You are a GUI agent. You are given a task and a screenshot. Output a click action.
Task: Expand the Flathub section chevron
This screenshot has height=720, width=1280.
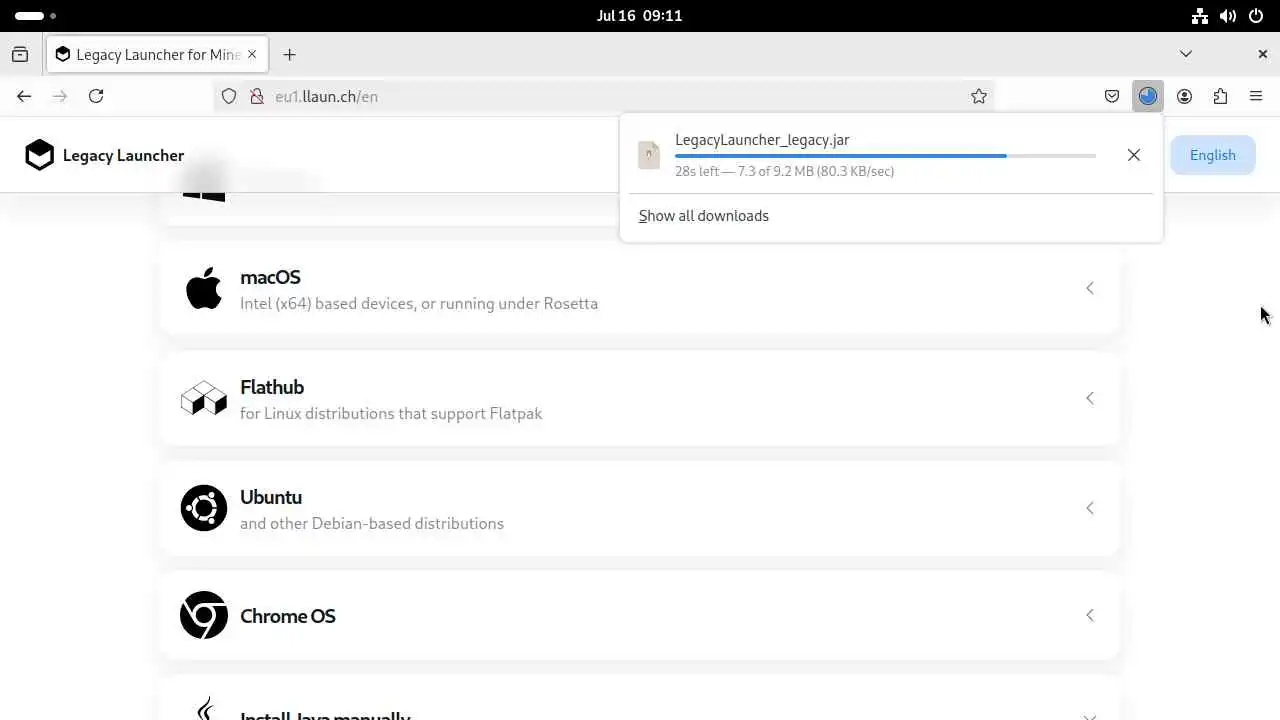click(x=1090, y=398)
